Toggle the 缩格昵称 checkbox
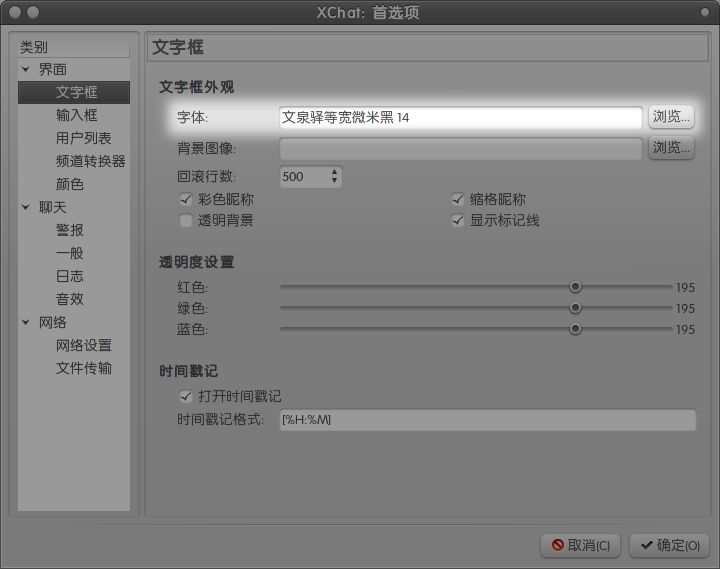The height and width of the screenshot is (569, 720). (x=458, y=199)
